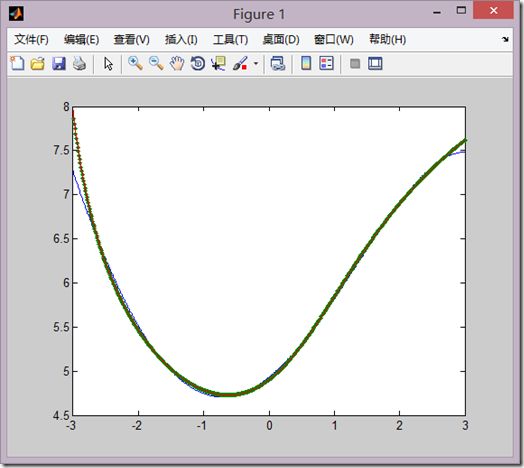
Task: Close the Figure 1 window
Action: 493,10
